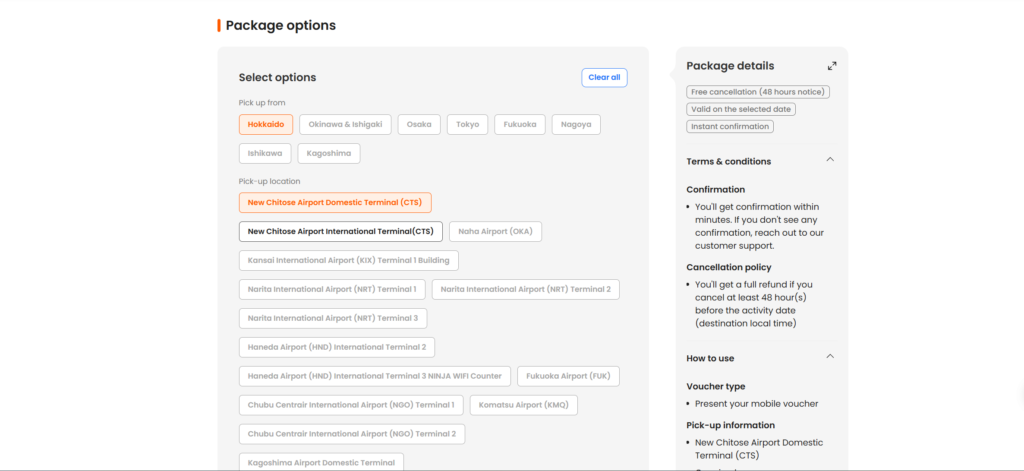Choose Osaka as pick-up region
Image resolution: width=1024 pixels, height=471 pixels.
[419, 125]
